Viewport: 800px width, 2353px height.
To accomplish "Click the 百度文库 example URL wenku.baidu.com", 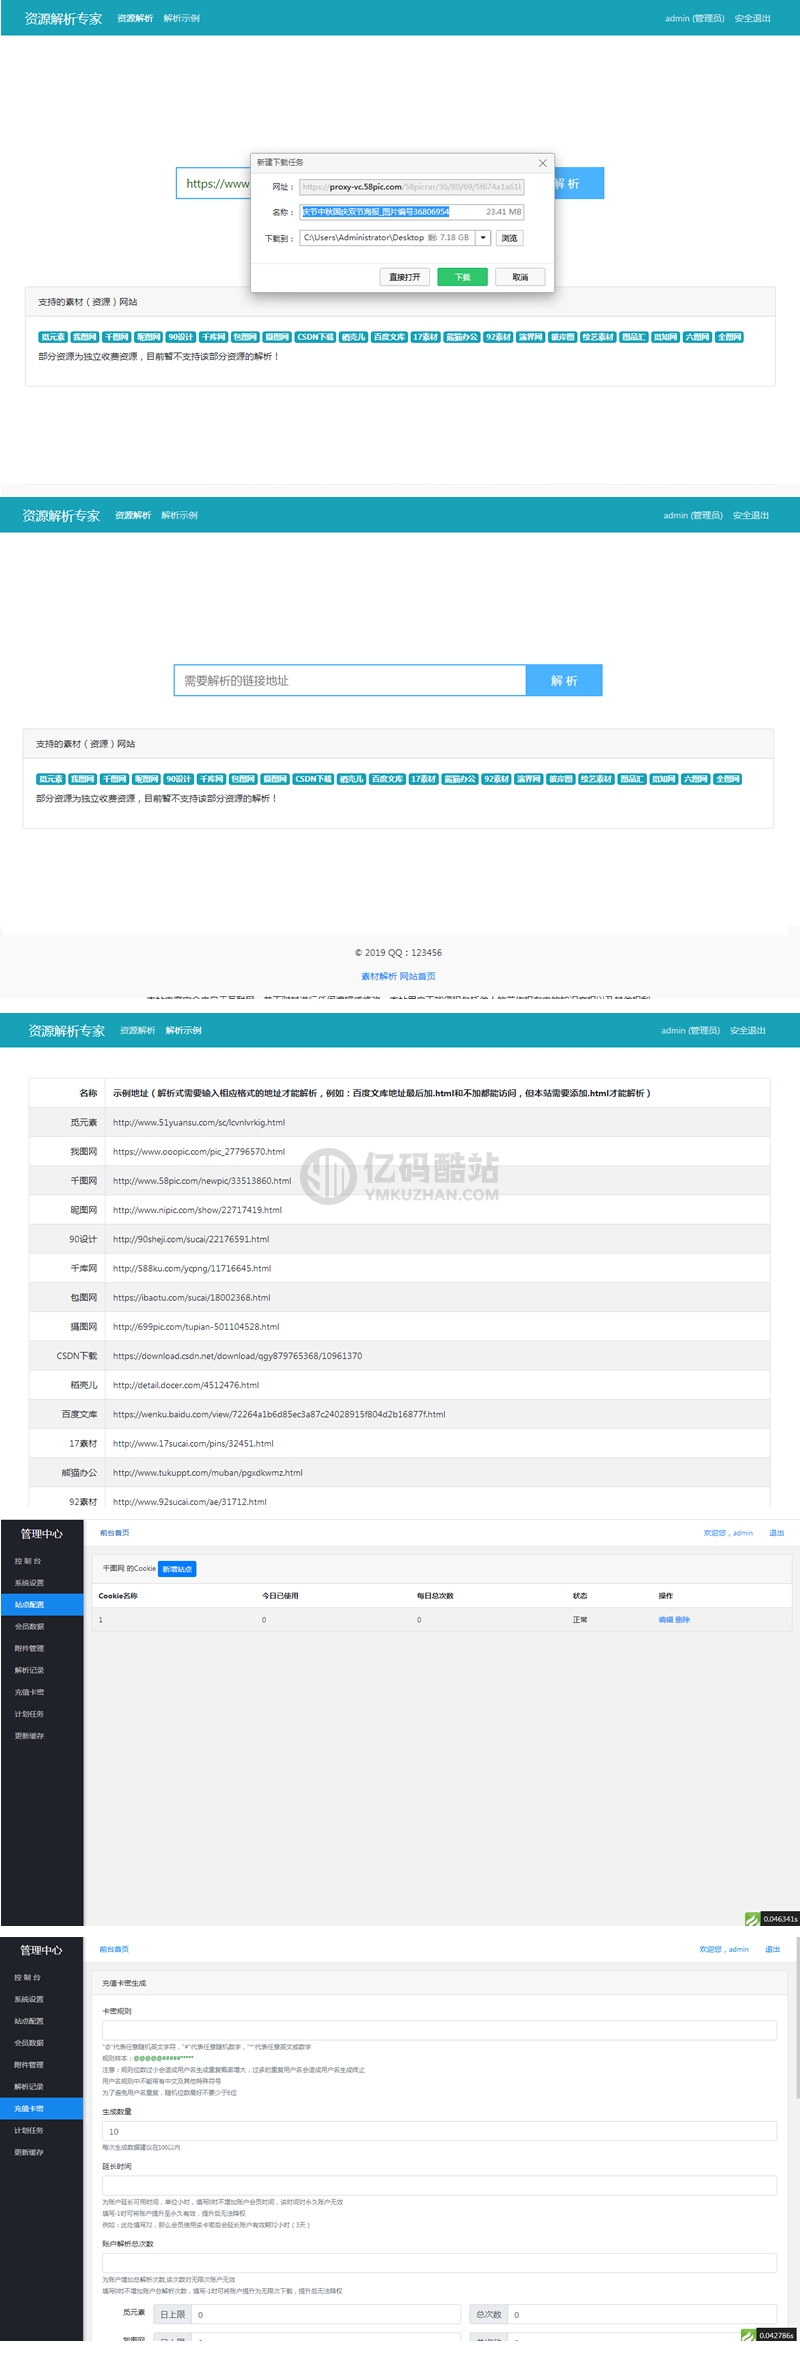I will tap(279, 1414).
